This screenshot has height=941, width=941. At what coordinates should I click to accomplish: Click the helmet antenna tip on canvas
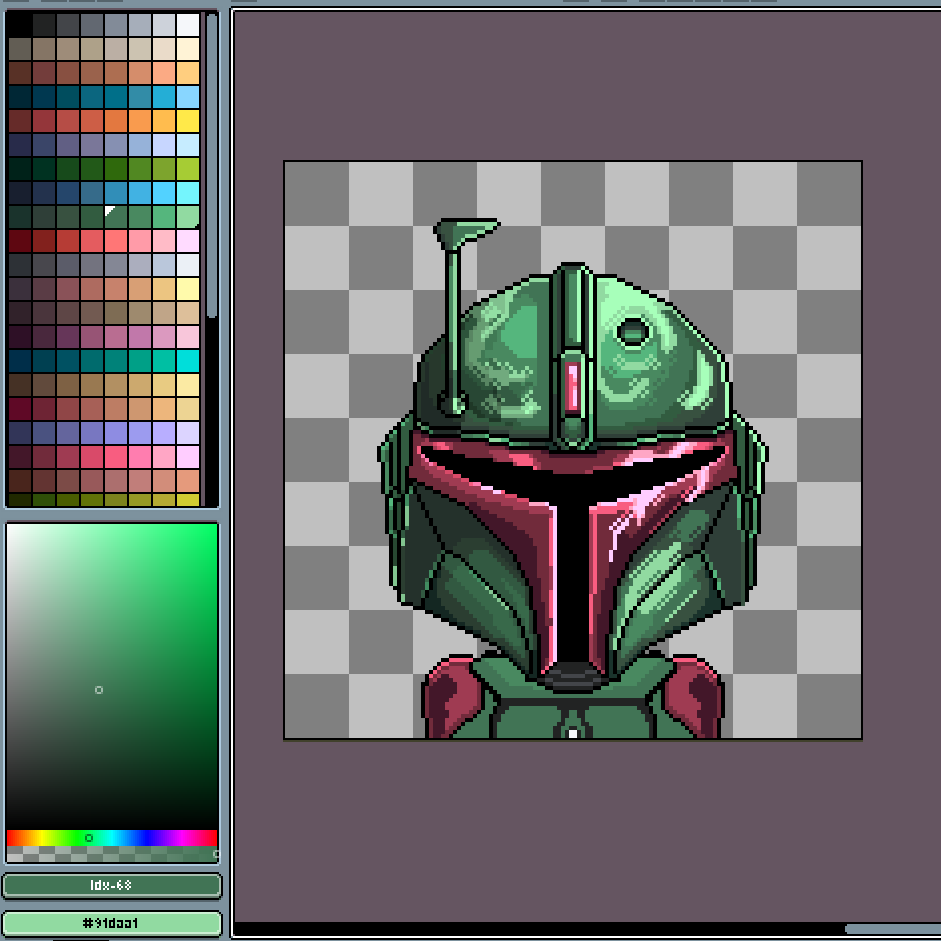[x=467, y=232]
